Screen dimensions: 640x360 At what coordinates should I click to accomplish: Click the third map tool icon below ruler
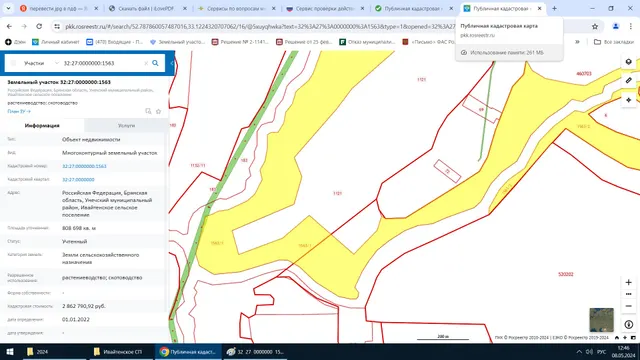tap(629, 100)
